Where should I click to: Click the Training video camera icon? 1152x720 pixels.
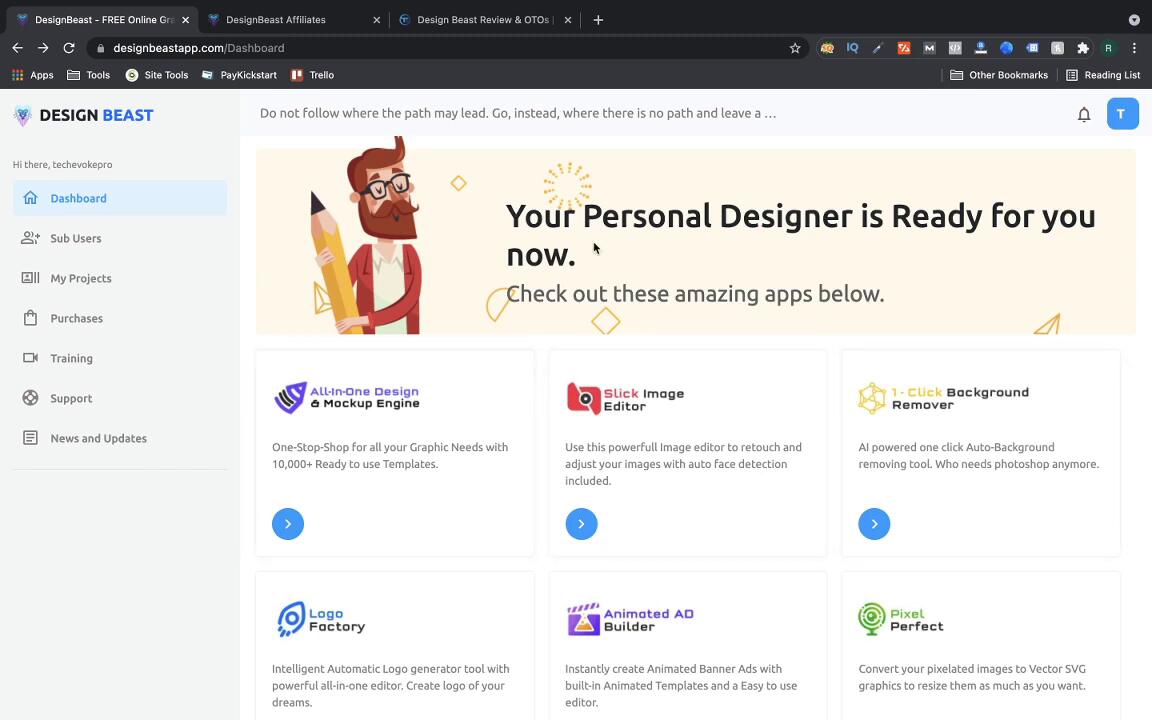[x=30, y=358]
